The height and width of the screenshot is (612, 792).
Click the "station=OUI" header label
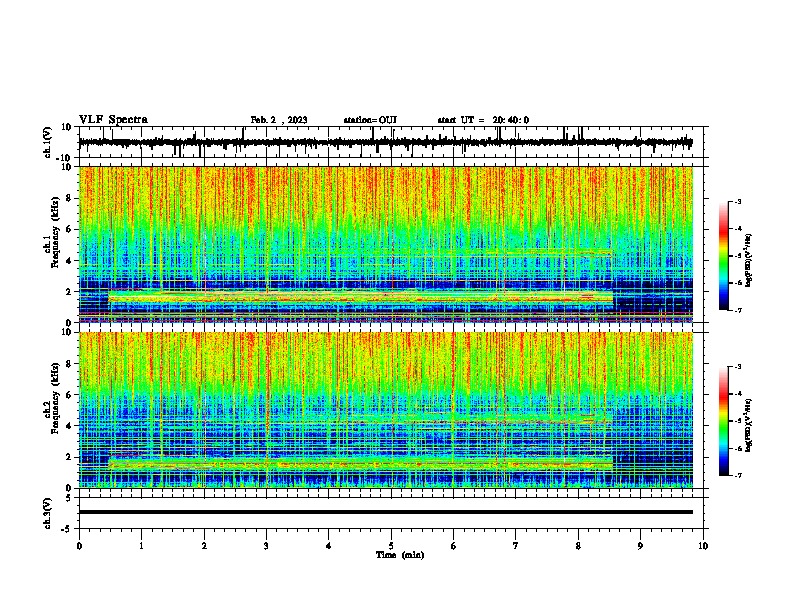coord(370,120)
